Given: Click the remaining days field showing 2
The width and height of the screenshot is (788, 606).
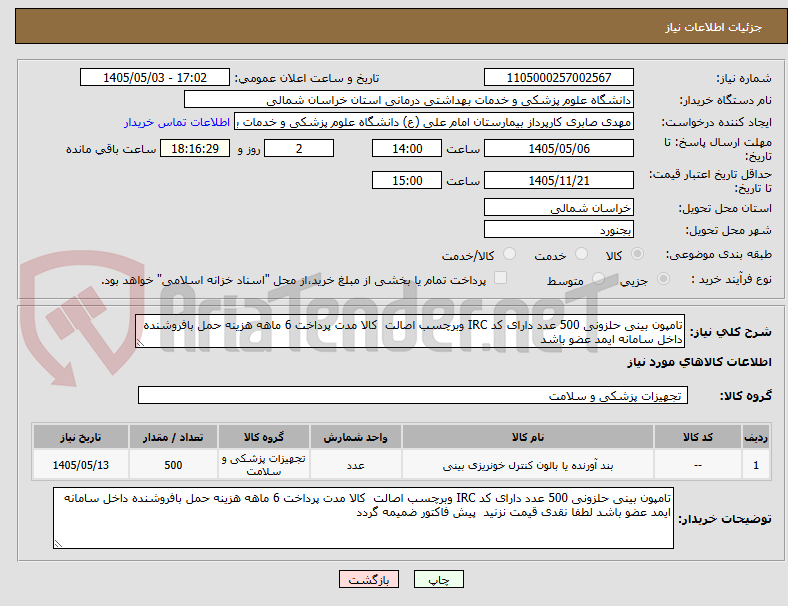Looking at the screenshot, I should coord(299,149).
